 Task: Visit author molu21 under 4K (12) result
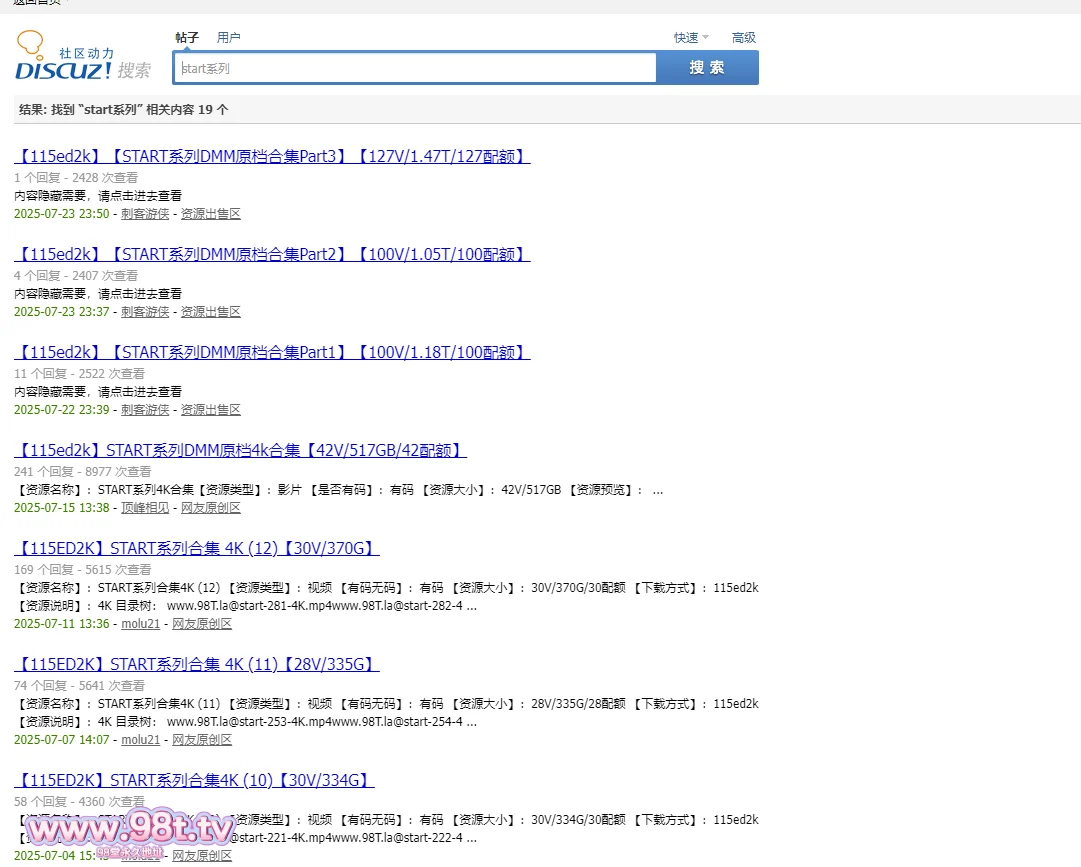pos(140,624)
